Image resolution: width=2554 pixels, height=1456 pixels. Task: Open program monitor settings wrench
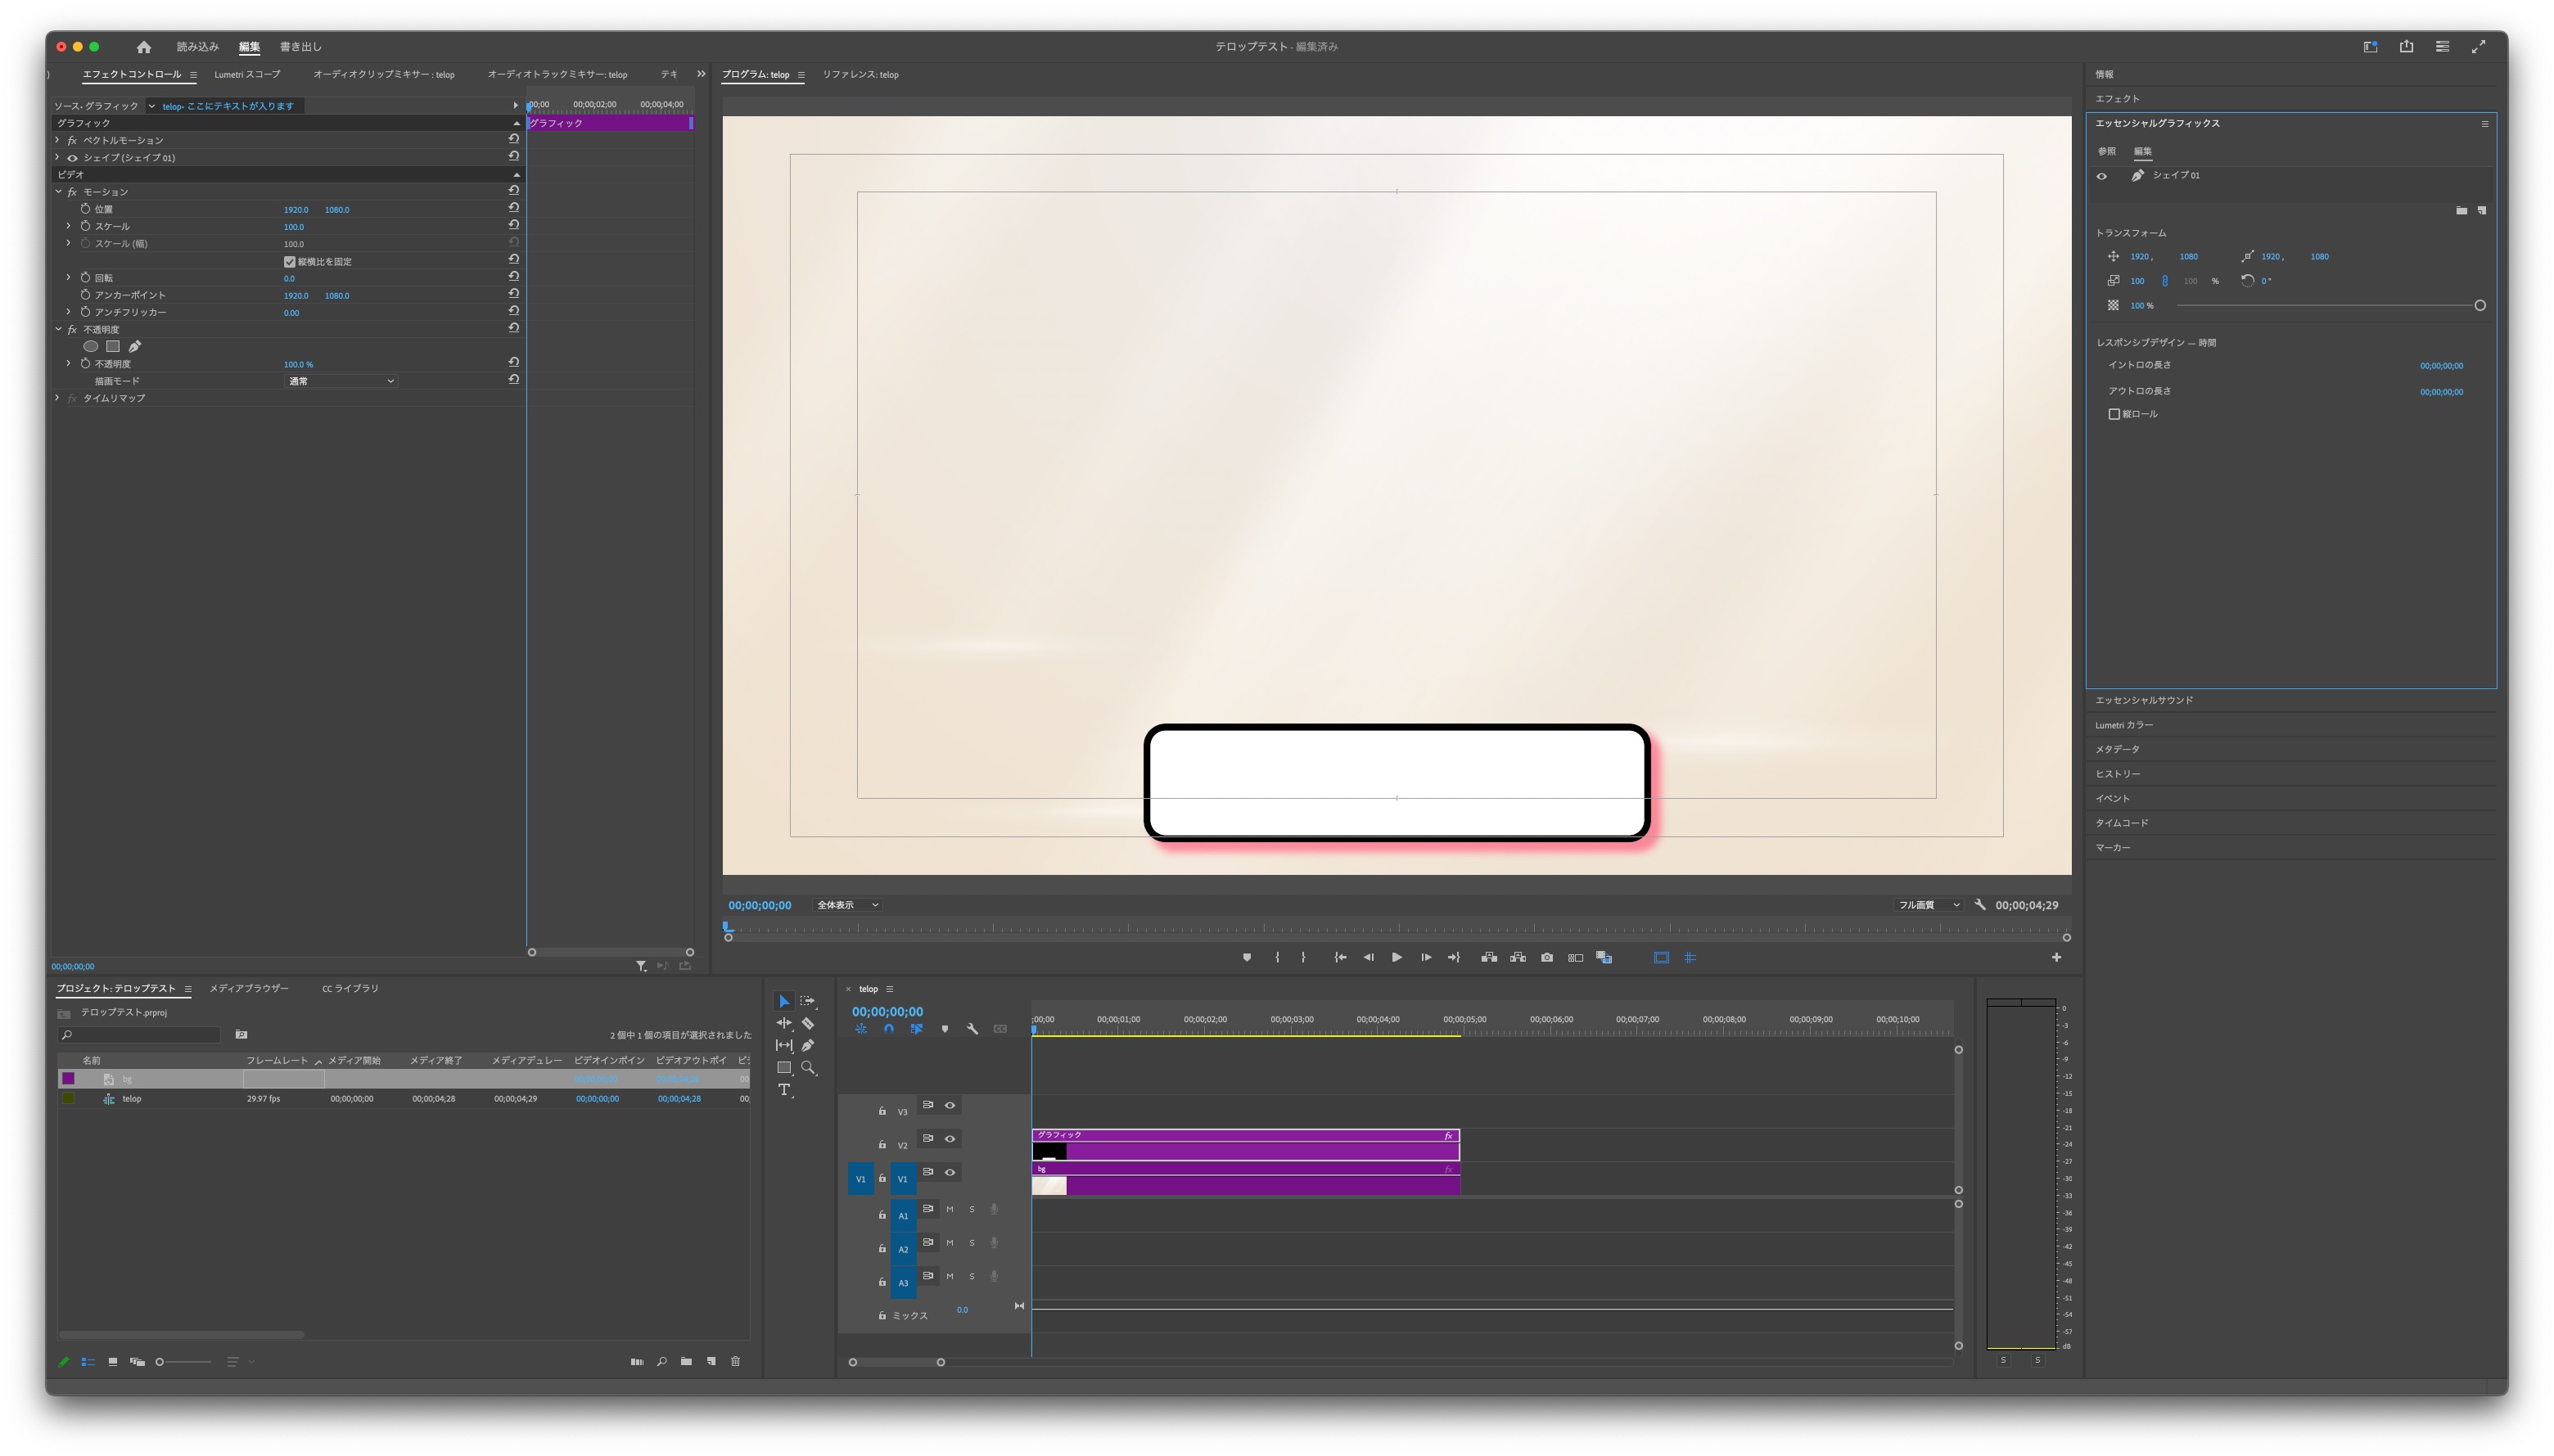1980,904
